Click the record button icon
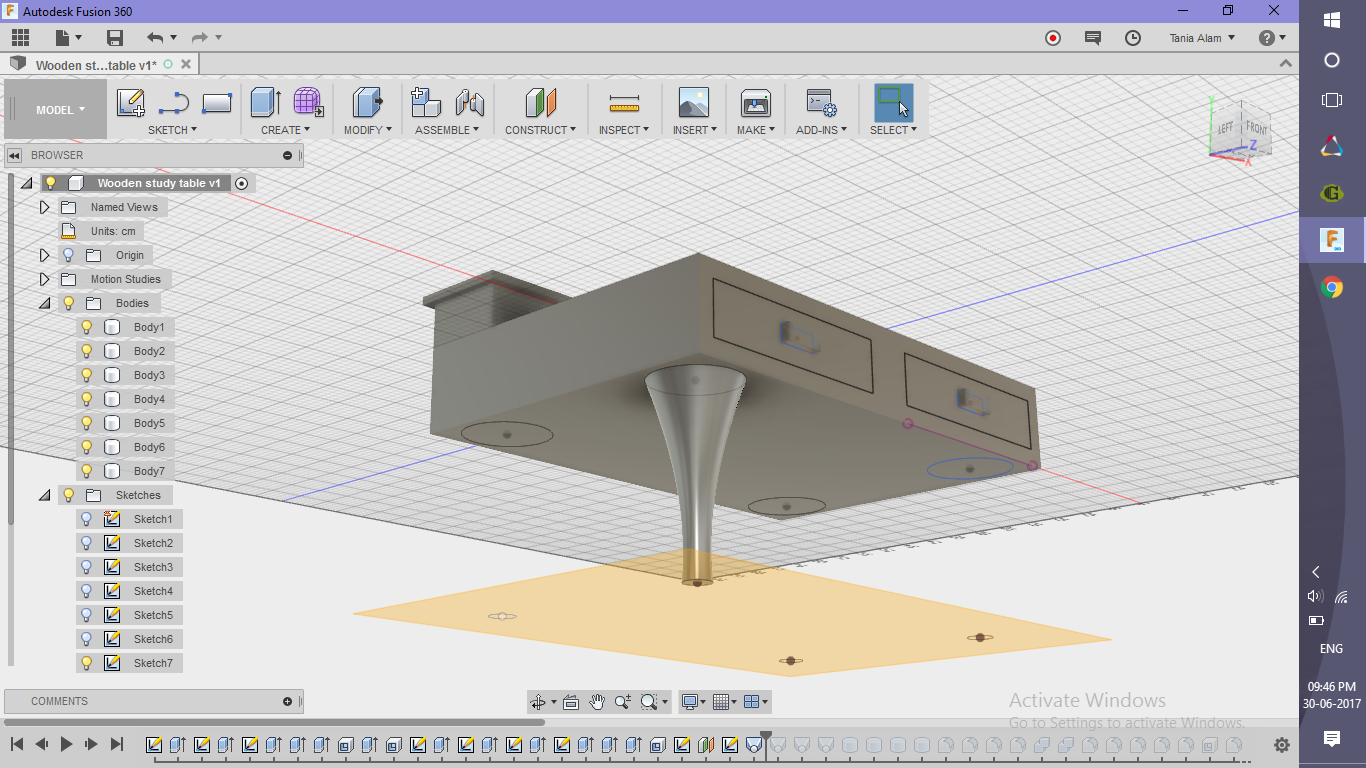The height and width of the screenshot is (768, 1366). tap(1053, 38)
